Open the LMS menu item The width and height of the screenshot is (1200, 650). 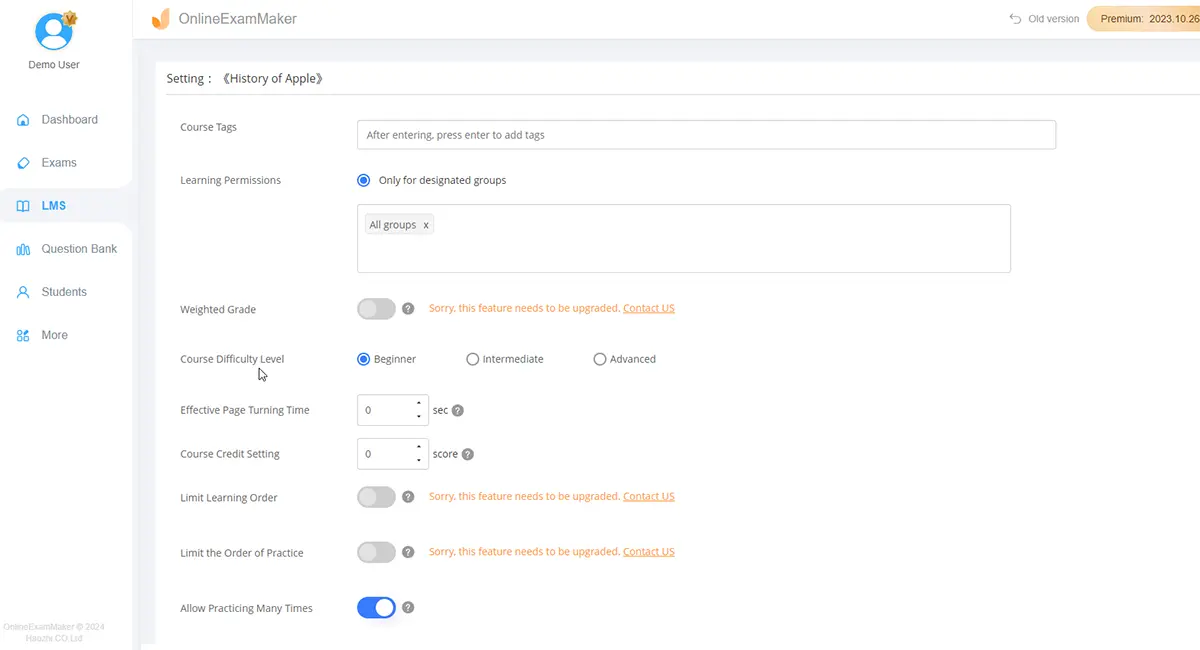[54, 206]
